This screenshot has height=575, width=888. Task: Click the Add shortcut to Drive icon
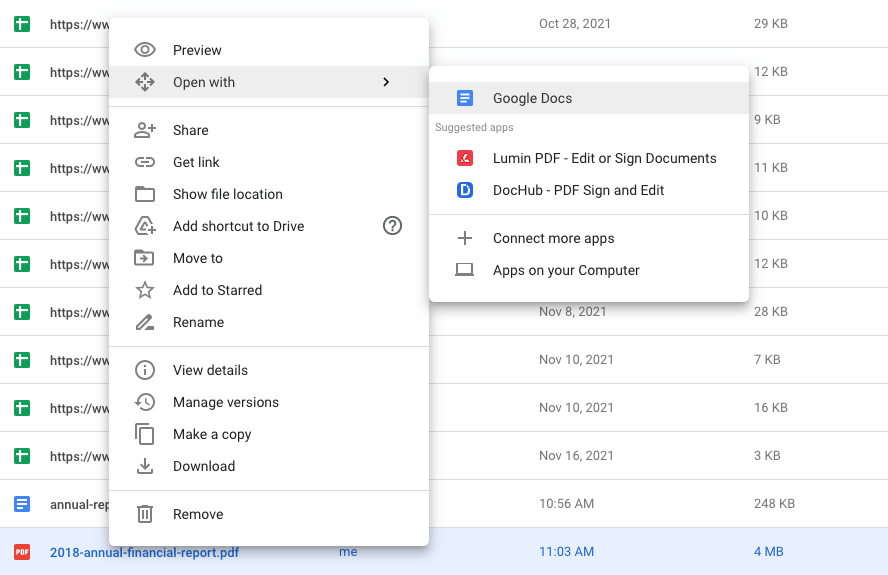point(145,226)
